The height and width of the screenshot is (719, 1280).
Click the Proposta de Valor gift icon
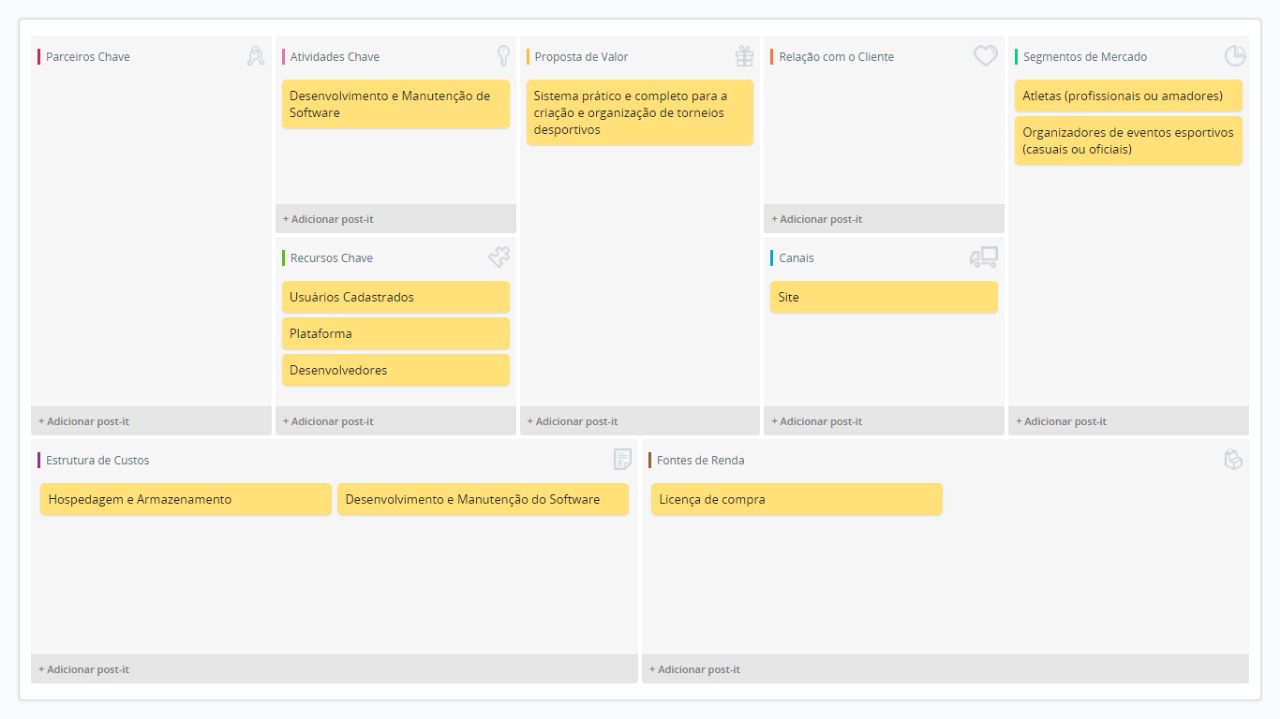(x=744, y=57)
